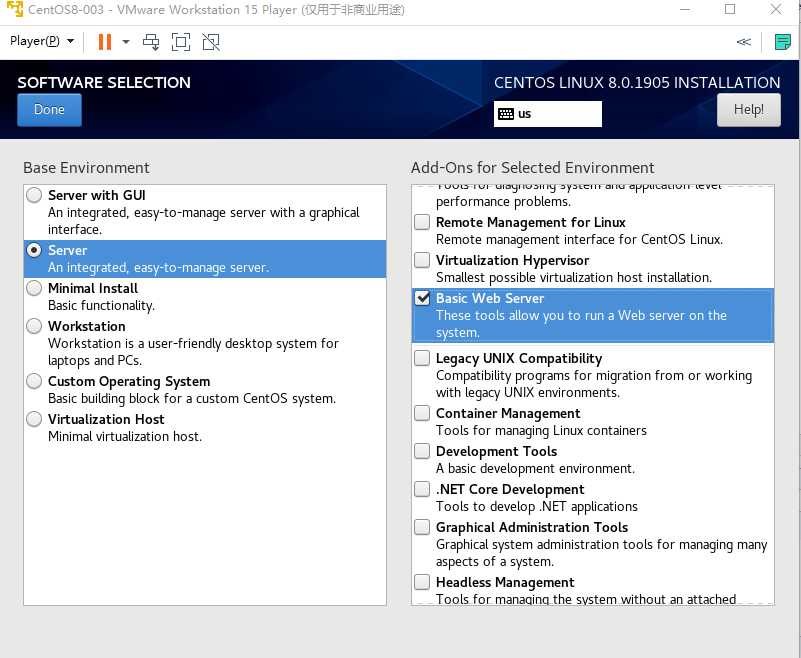This screenshot has width=801, height=658.
Task: Send Ctrl+Alt+Del to virtual machine
Action: (151, 42)
